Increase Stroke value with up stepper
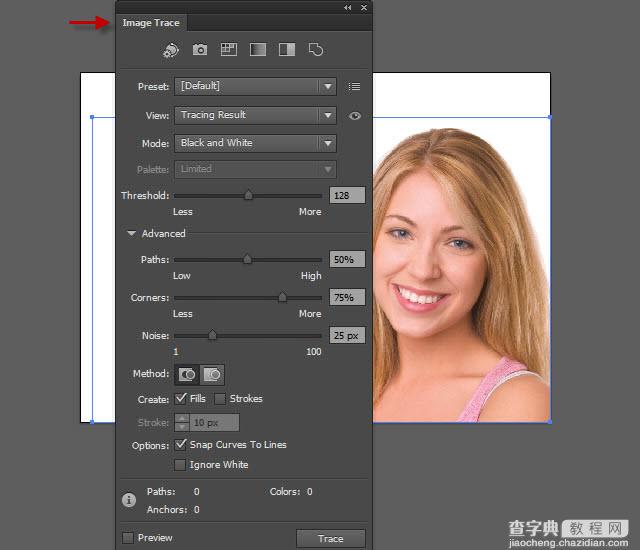Screen dimensions: 640x550 [182, 418]
